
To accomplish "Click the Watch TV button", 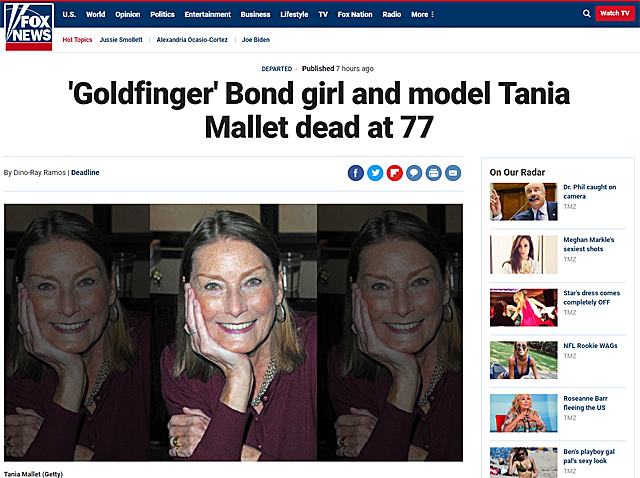I will tap(615, 13).
